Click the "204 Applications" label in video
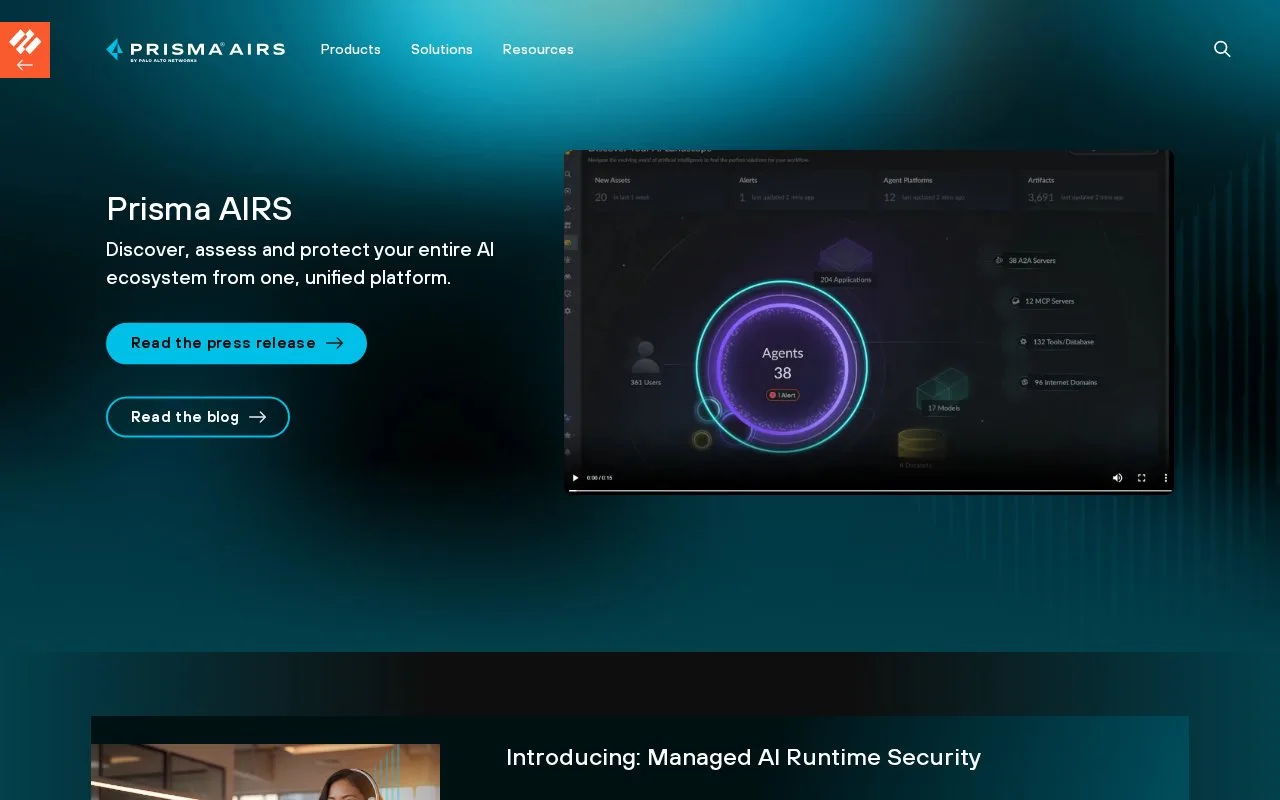The width and height of the screenshot is (1280, 800). 846,280
